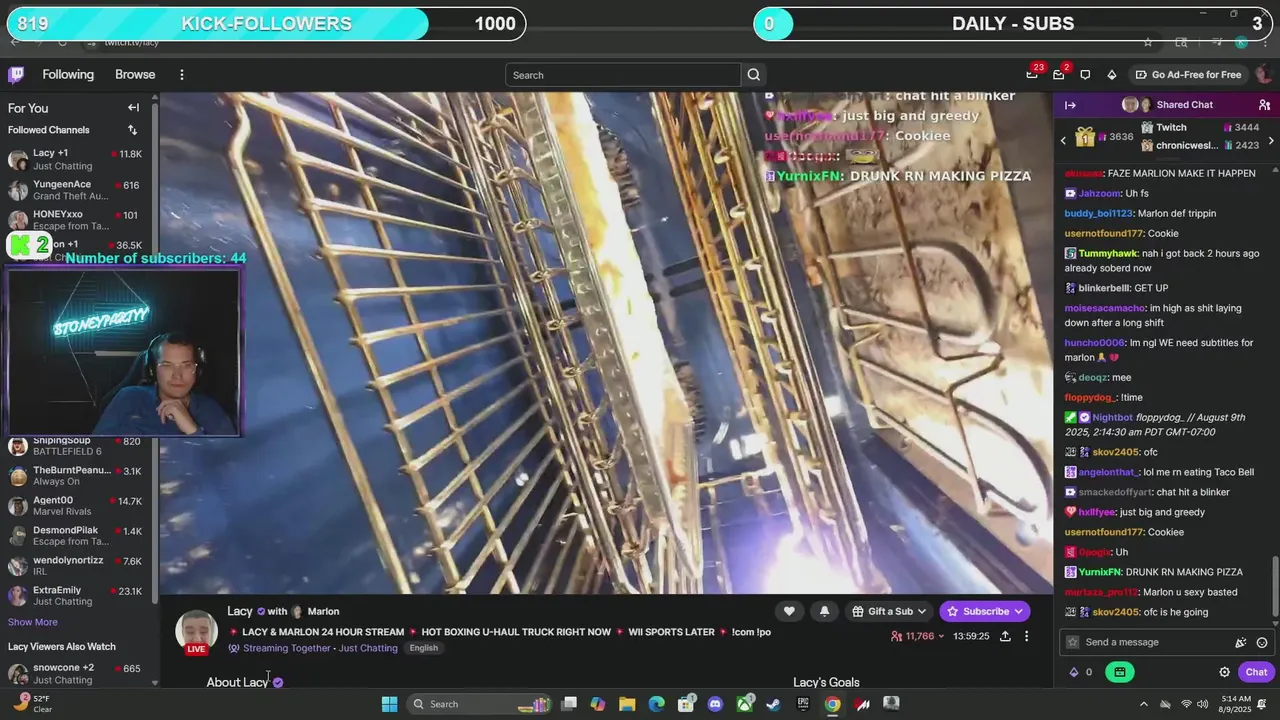
Task: Click the search magnifier button
Action: pyautogui.click(x=754, y=75)
